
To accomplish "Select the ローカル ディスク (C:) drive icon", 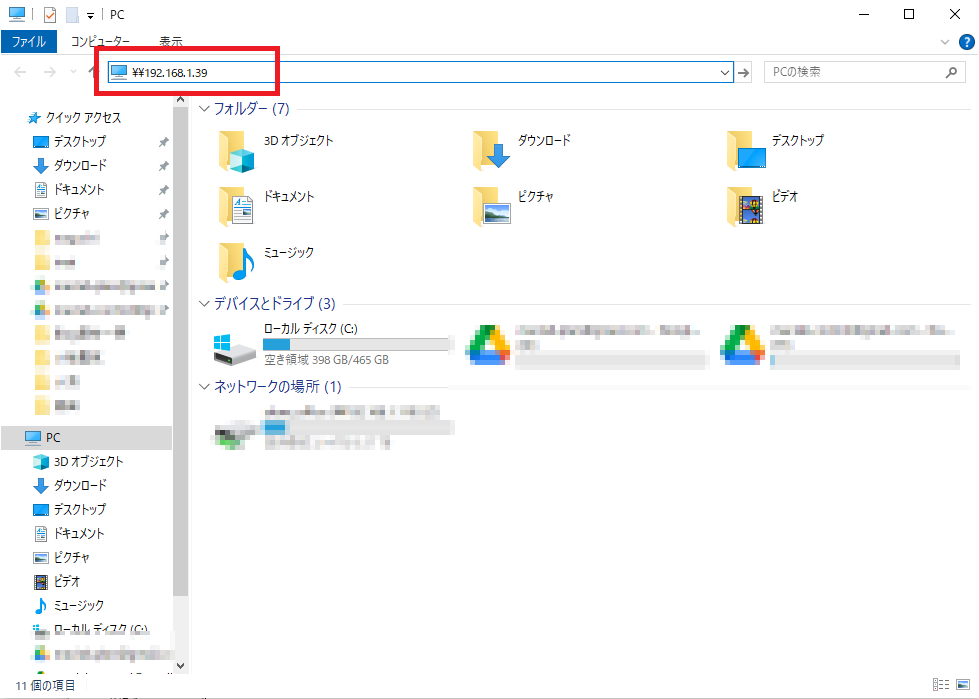I will point(234,350).
